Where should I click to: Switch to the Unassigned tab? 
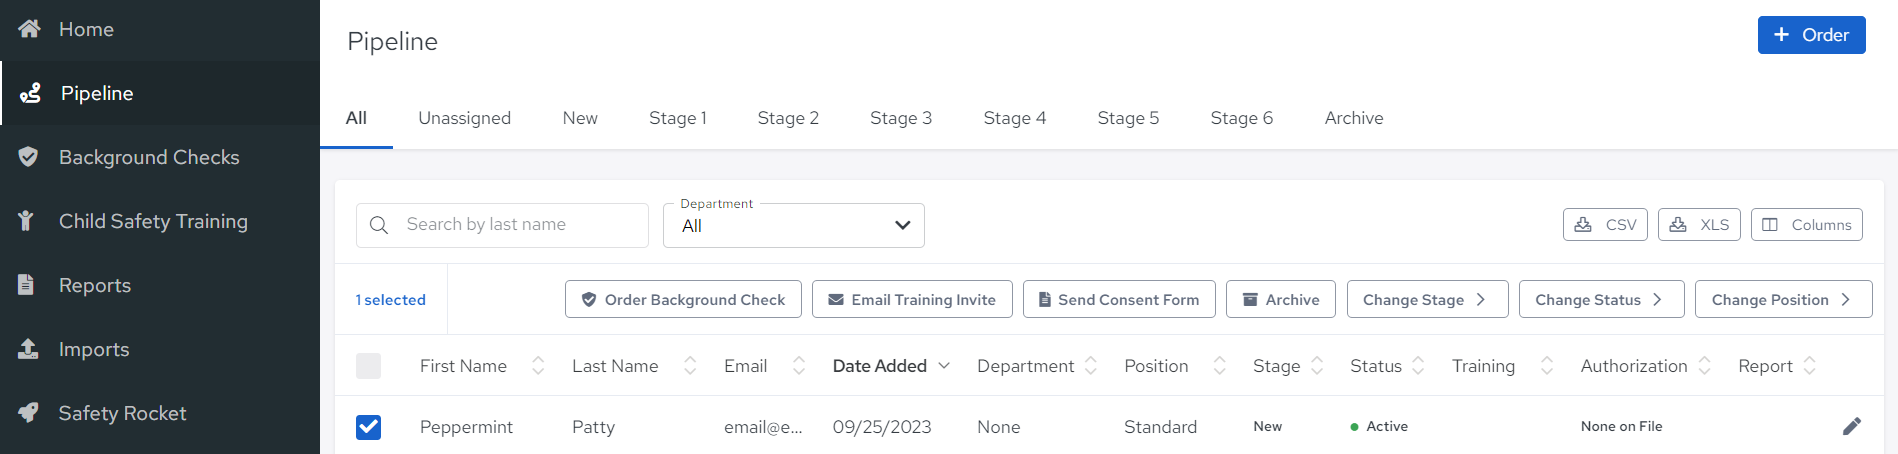(x=464, y=118)
